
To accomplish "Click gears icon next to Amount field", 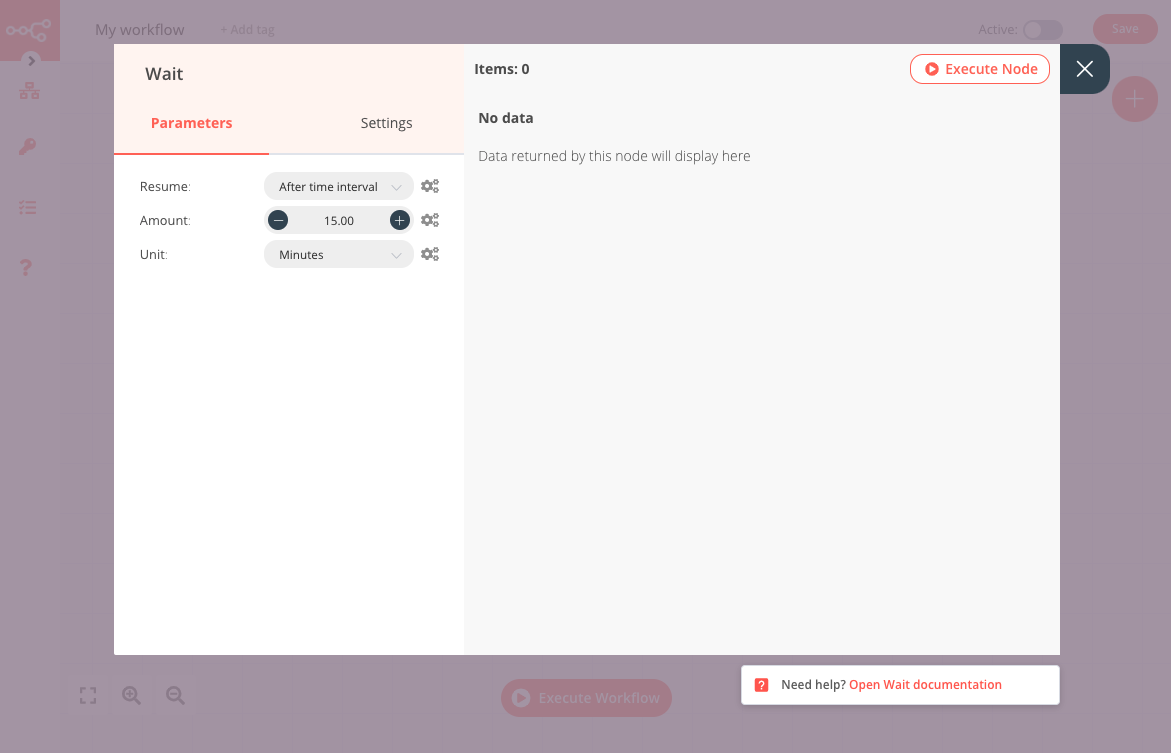I will click(430, 221).
